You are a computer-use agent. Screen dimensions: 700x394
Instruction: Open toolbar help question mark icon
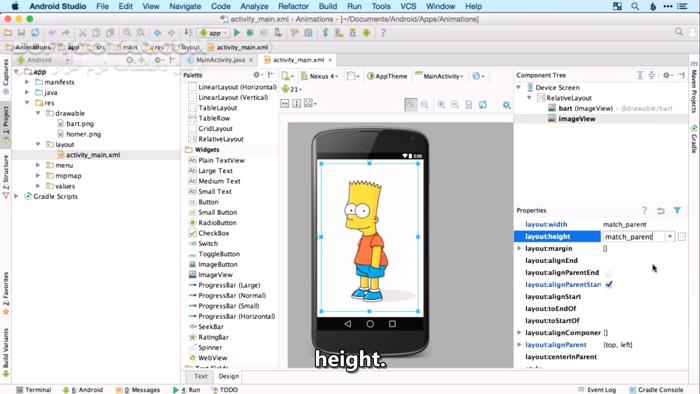(383, 33)
